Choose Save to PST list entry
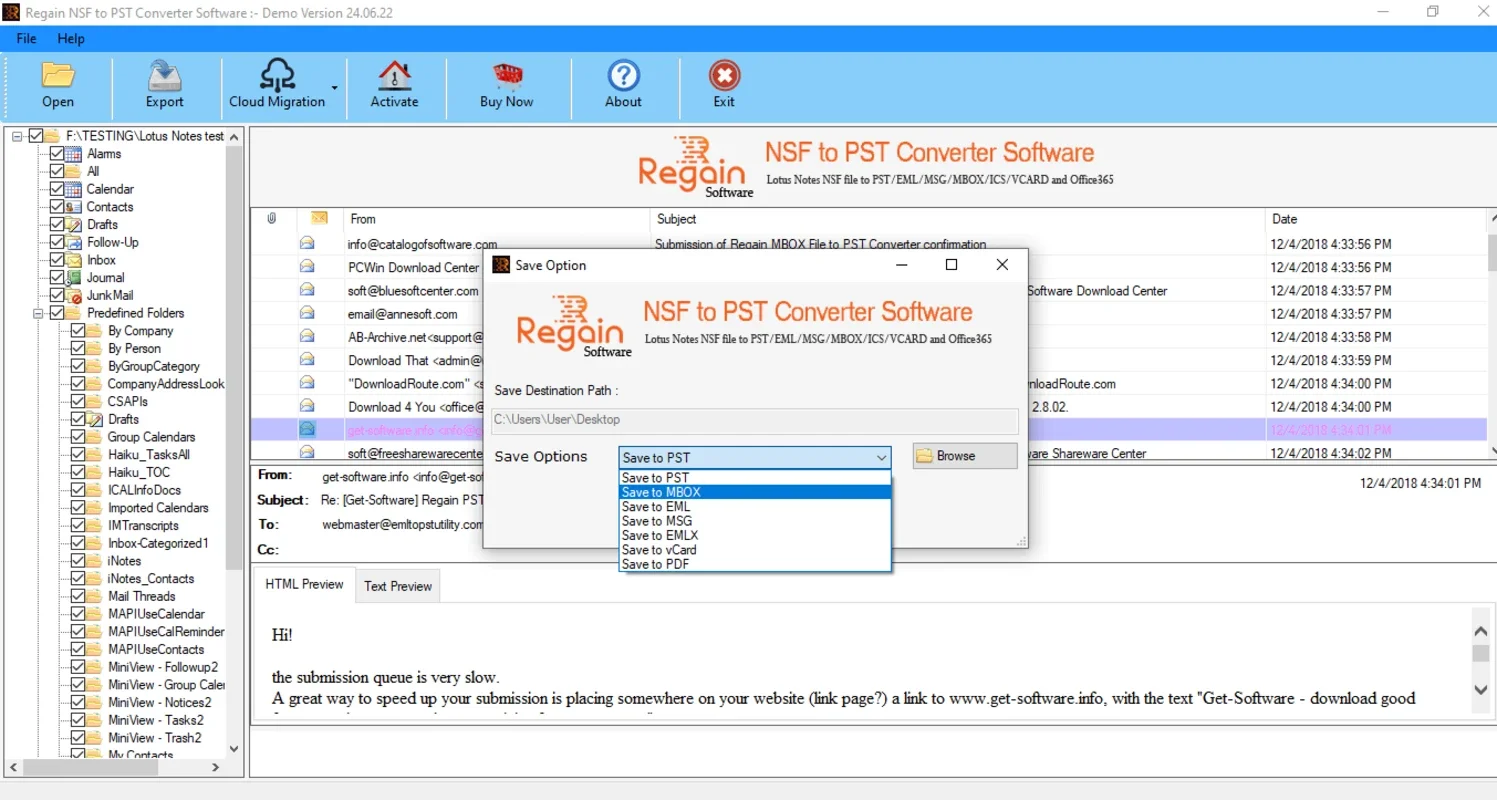Screen dimensions: 1497x800 [x=755, y=478]
